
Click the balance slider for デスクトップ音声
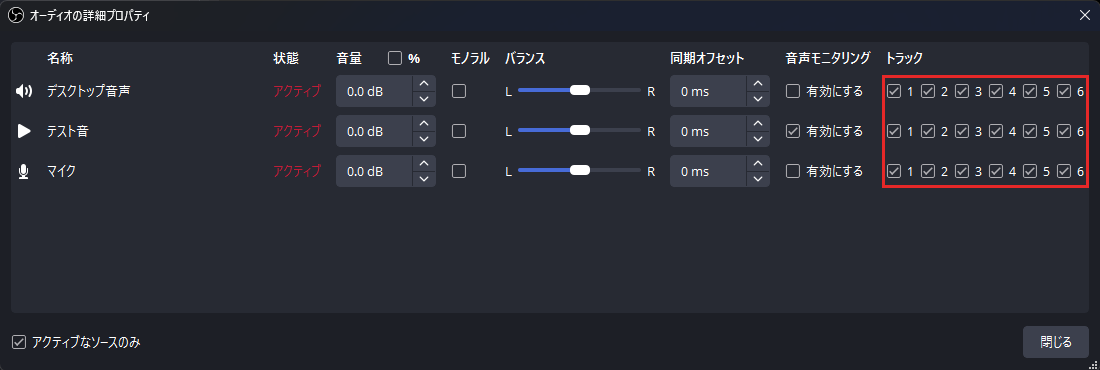[579, 91]
